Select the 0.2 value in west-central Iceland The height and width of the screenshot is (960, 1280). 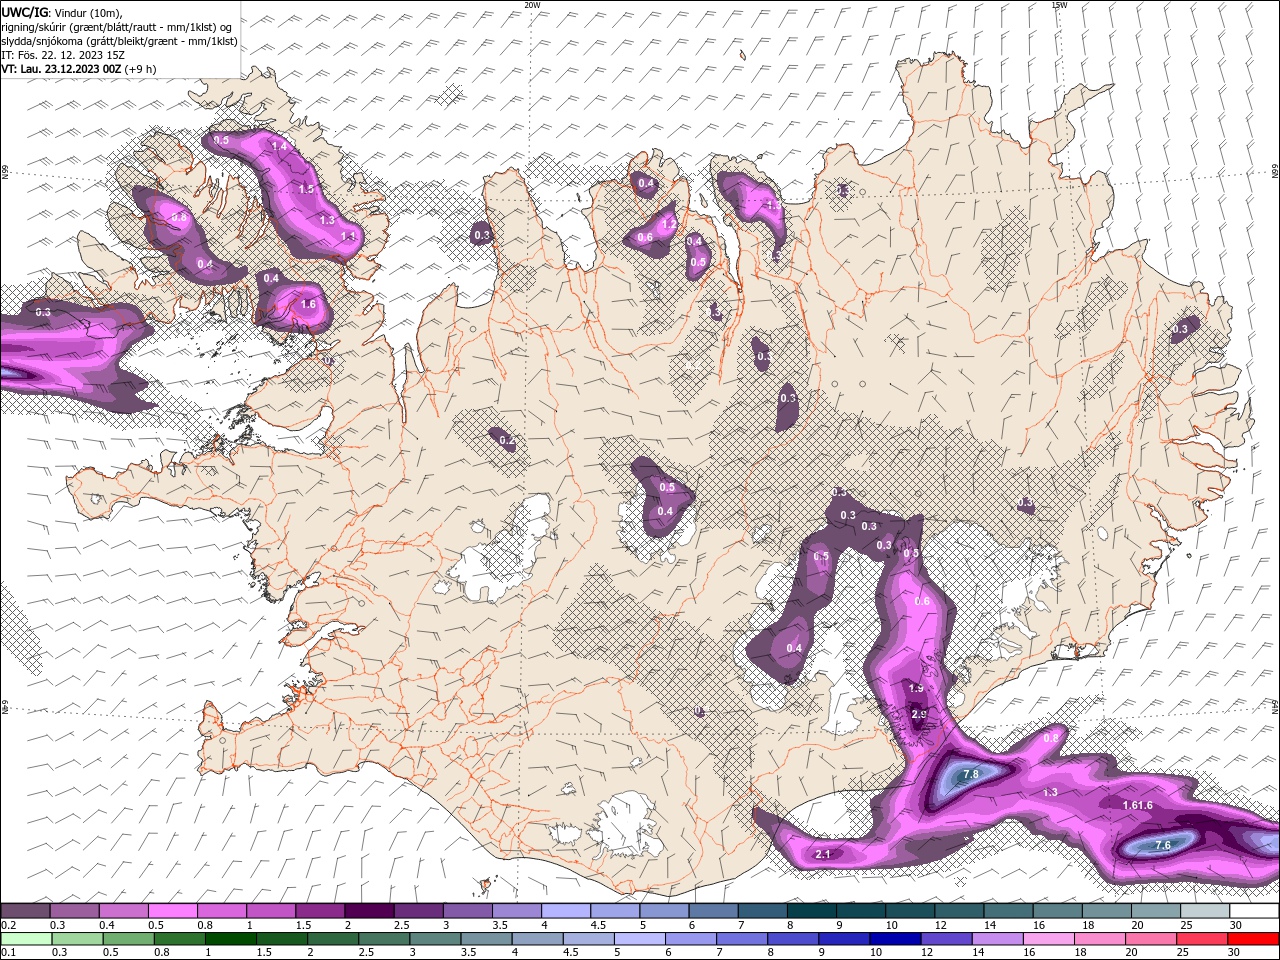pos(507,440)
